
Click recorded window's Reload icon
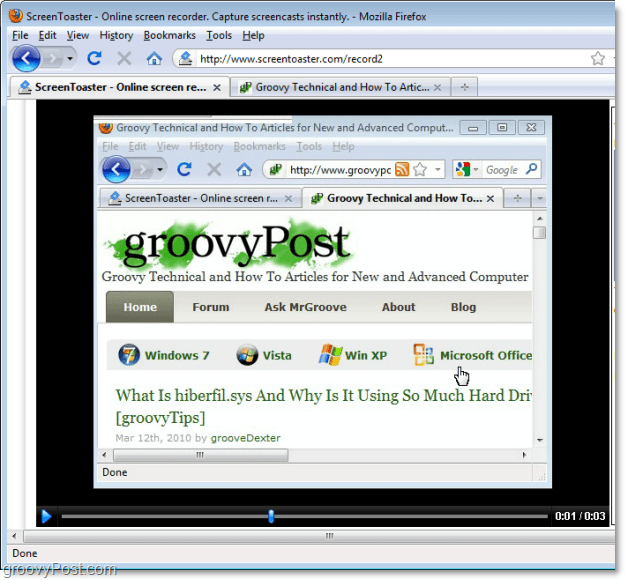[184, 169]
